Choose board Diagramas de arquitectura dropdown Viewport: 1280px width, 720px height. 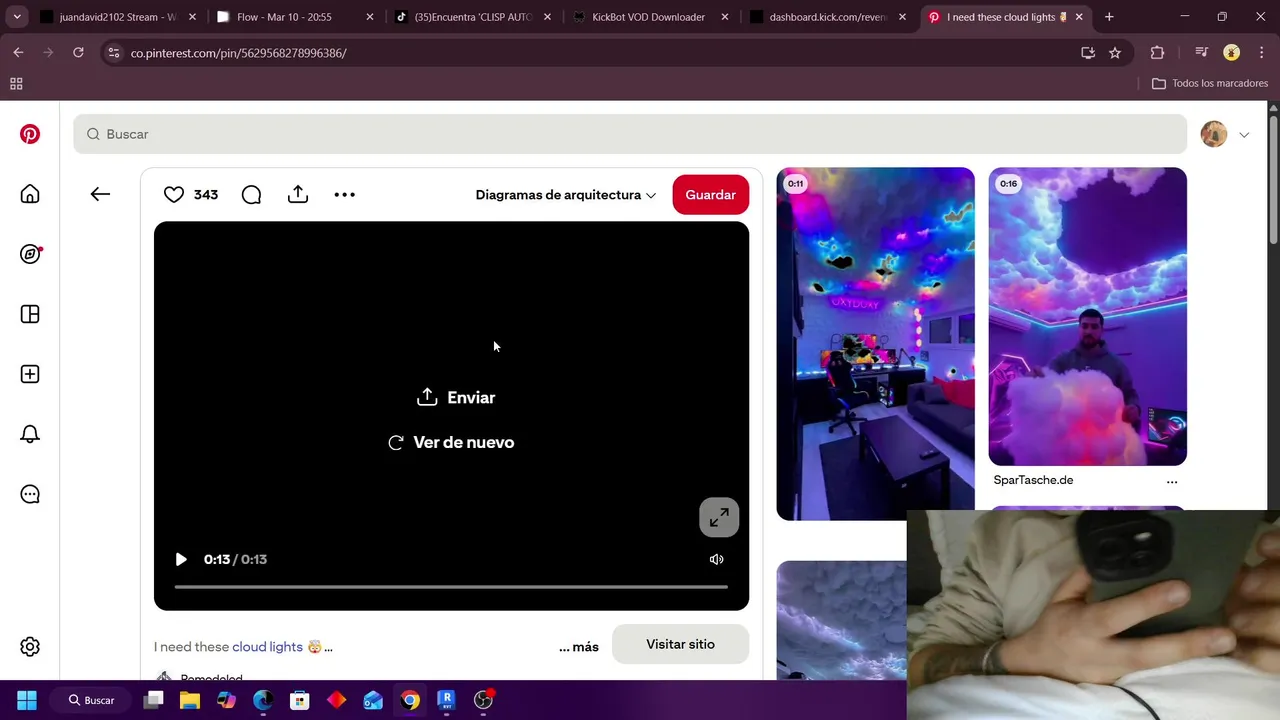566,195
